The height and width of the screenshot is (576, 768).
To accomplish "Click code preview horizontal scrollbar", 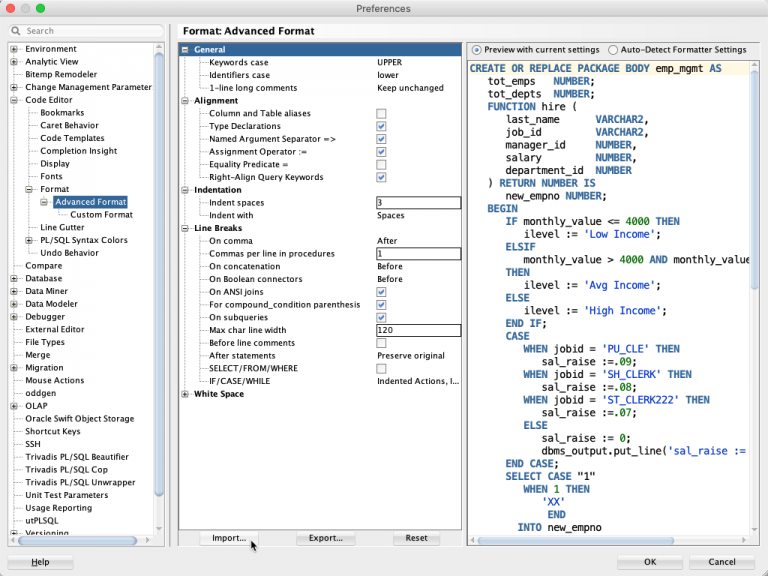I will point(575,540).
